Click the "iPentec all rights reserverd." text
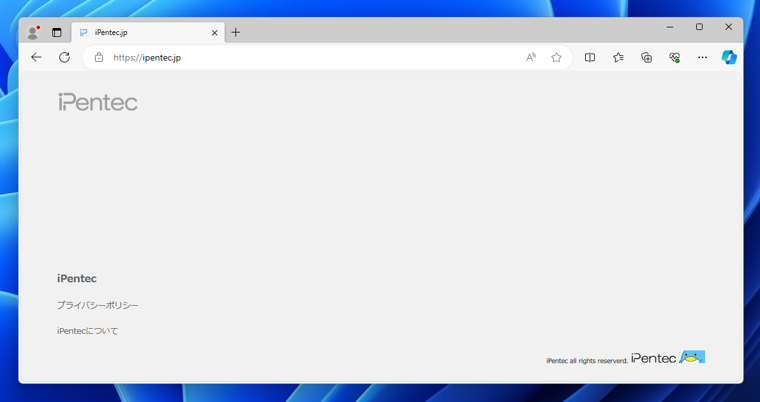Screen dimensions: 760x402 pyautogui.click(x=587, y=361)
